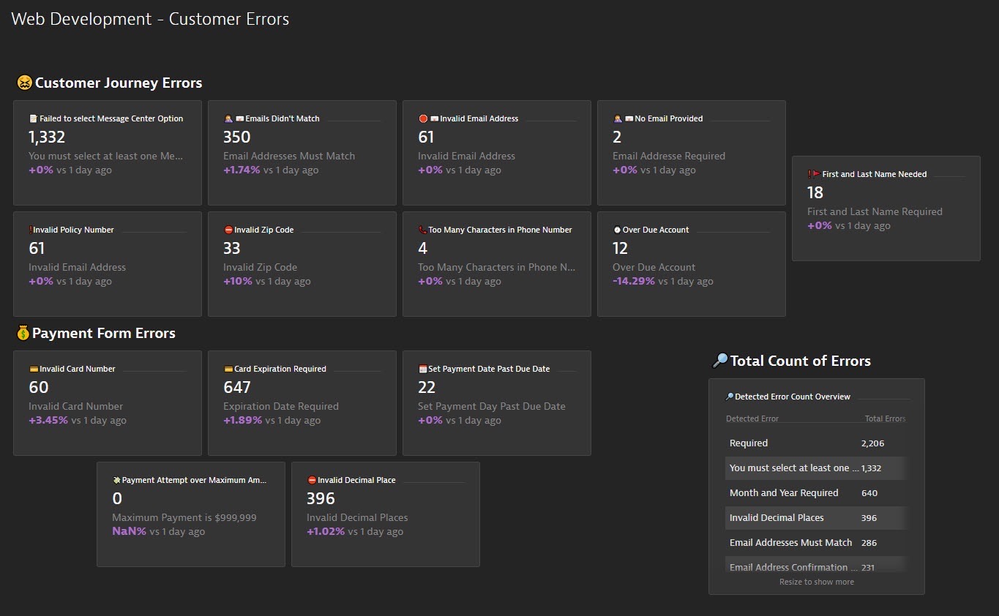Viewport: 999px width, 616px height.
Task: Sort table by Total Errors column header
Action: tap(884, 419)
